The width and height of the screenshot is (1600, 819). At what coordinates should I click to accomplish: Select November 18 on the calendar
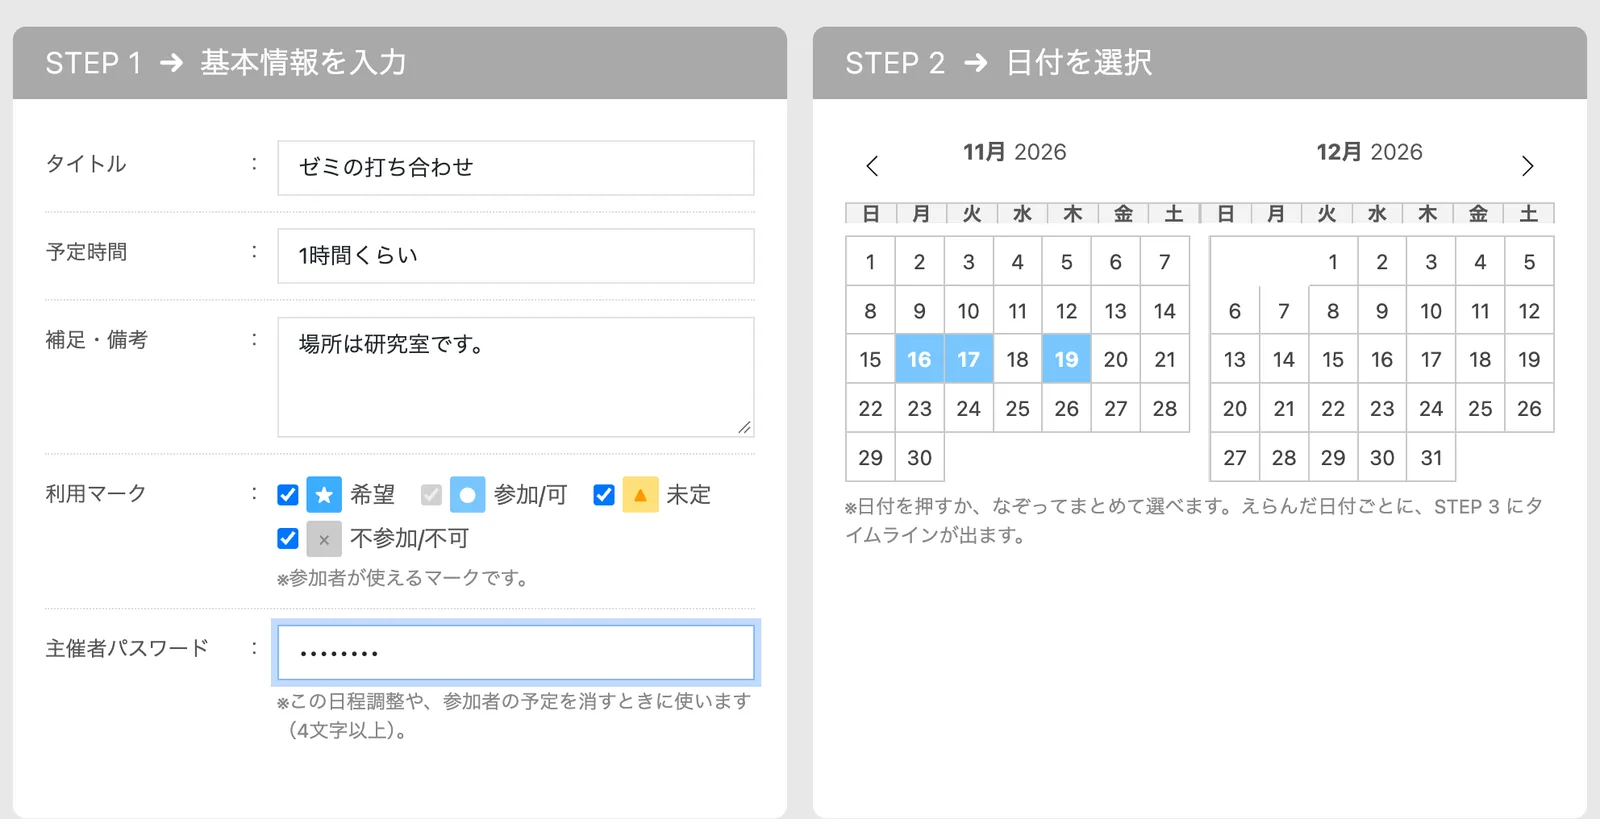[x=1017, y=359]
